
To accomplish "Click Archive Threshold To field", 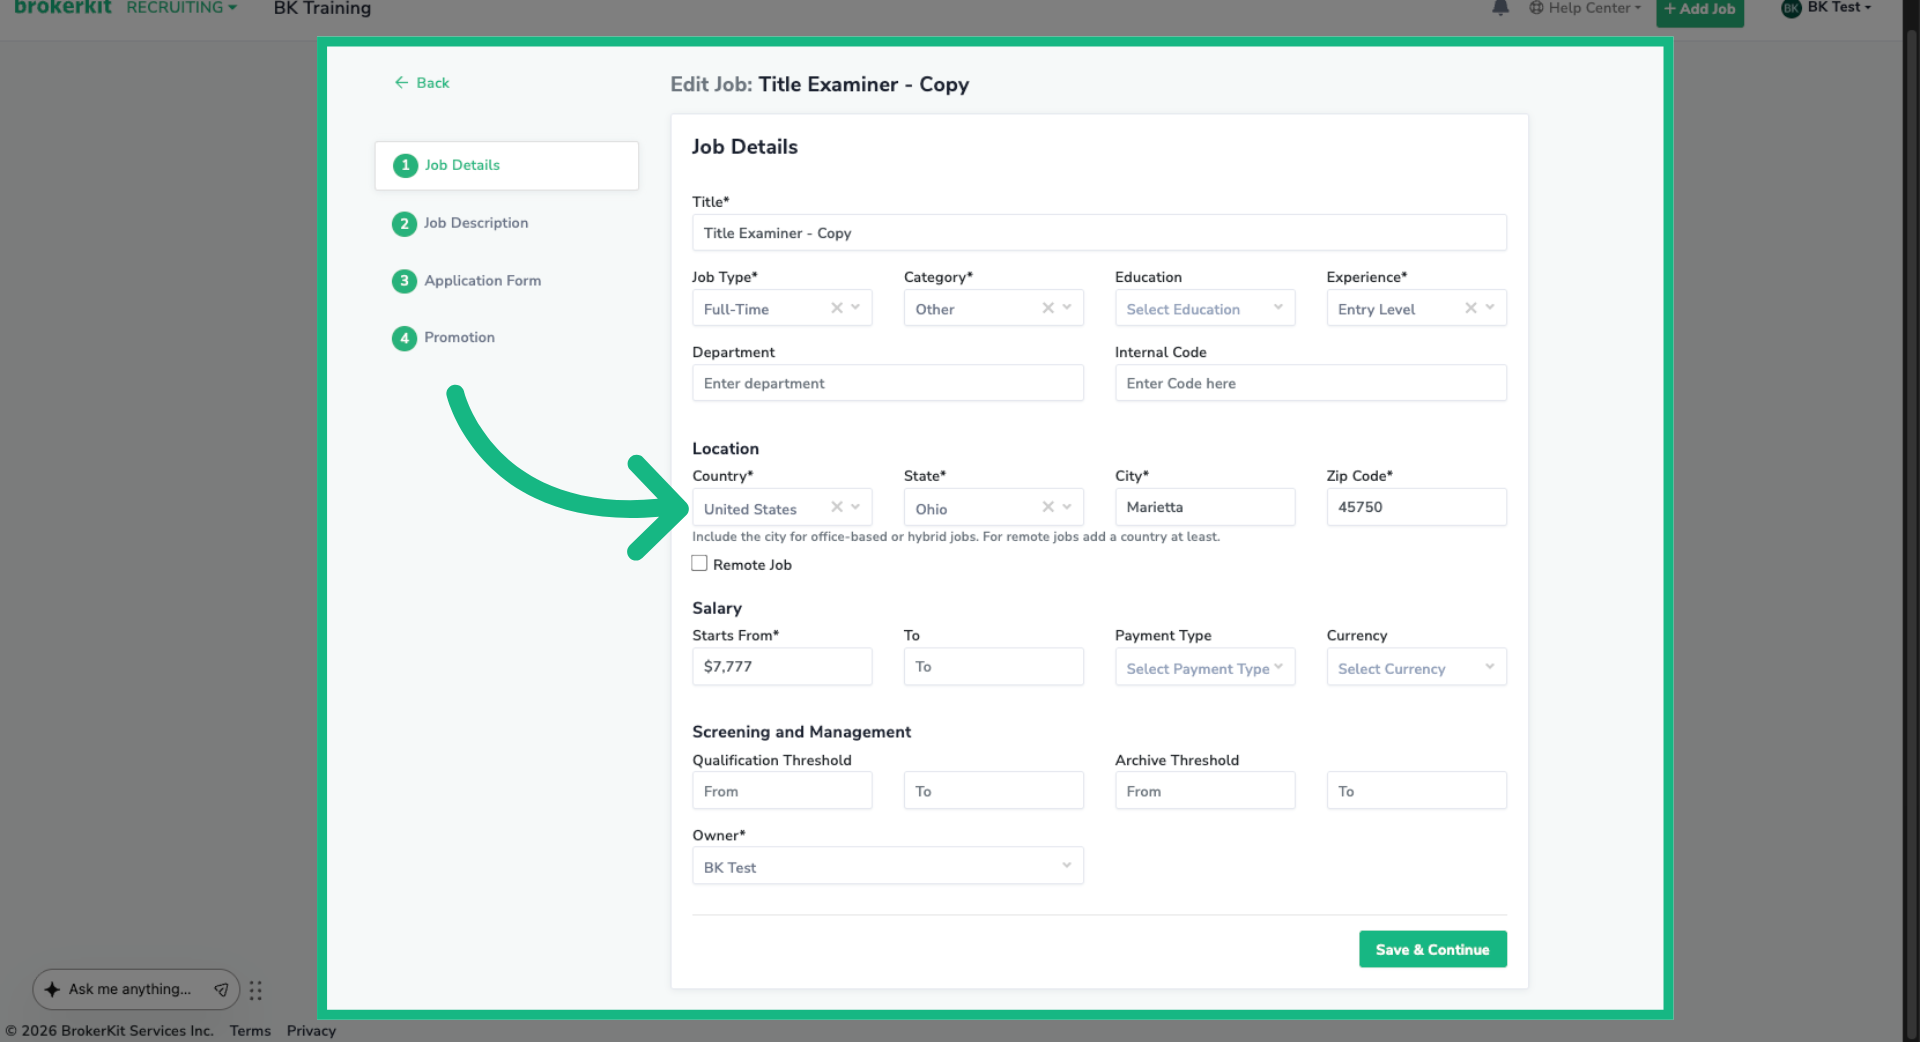I will tap(1416, 791).
